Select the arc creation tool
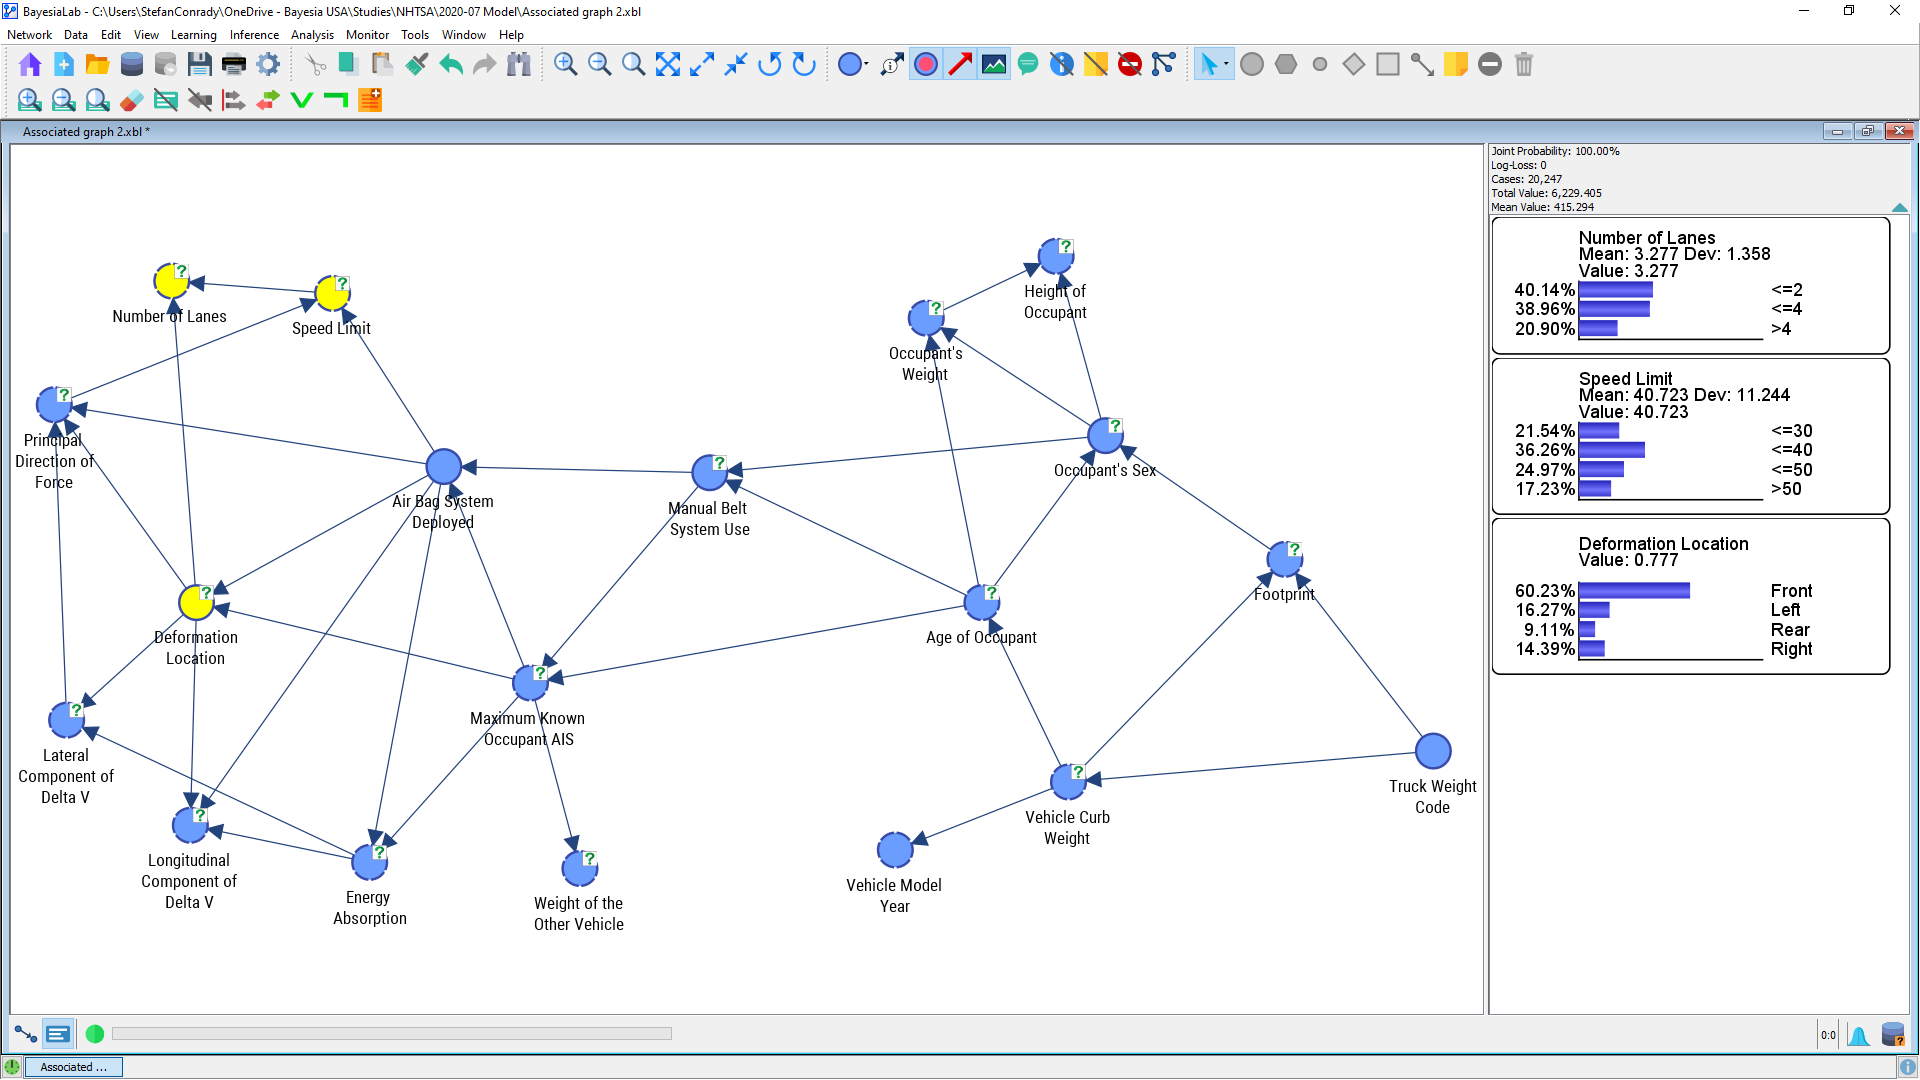1920x1080 pixels. tap(1421, 65)
